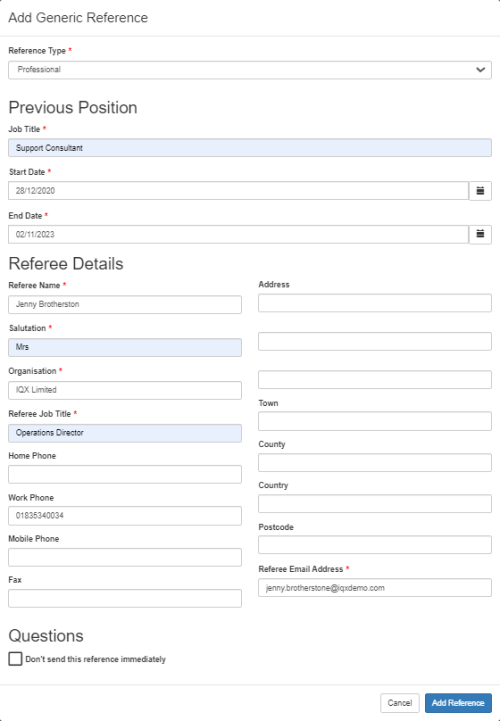The height and width of the screenshot is (721, 500).
Task: Focus the Postcode field
Action: tap(375, 545)
